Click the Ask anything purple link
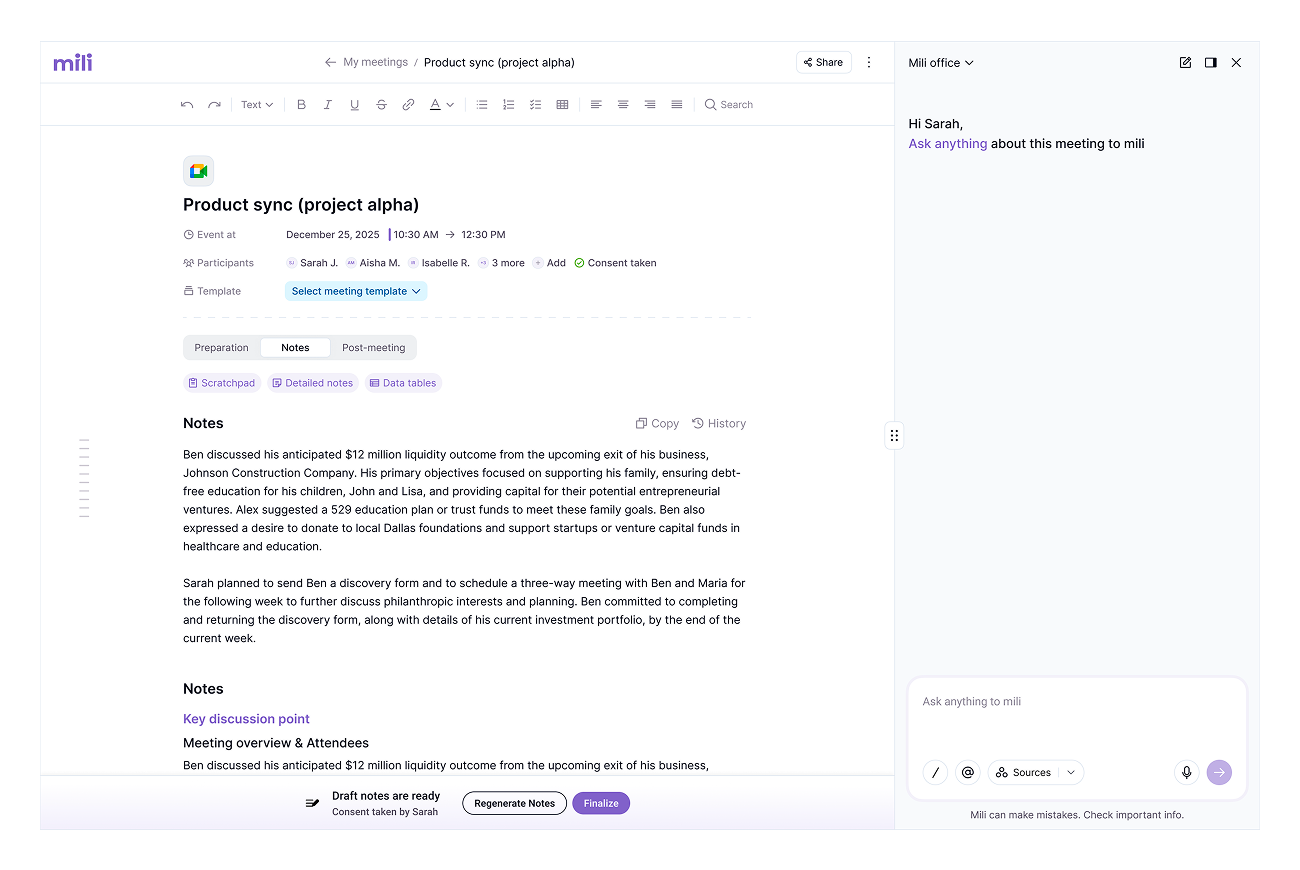The image size is (1300, 870). pos(947,144)
